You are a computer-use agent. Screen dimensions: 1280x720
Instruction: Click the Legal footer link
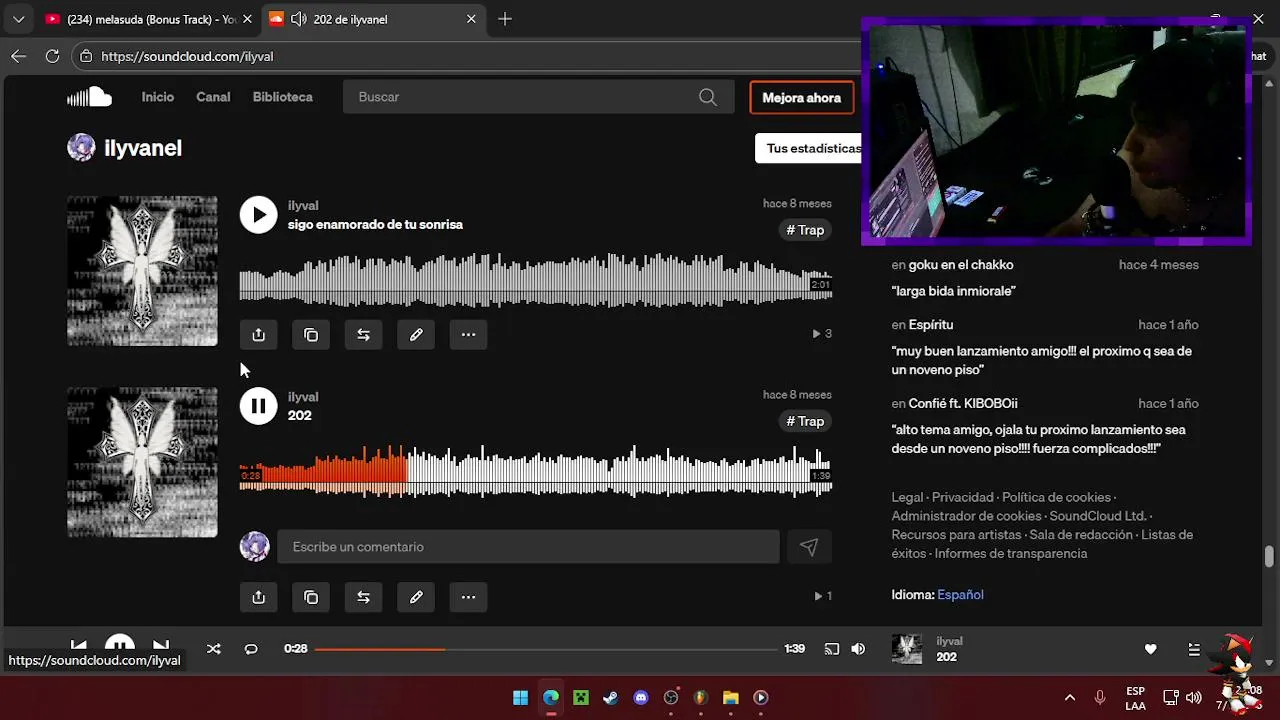tap(907, 497)
